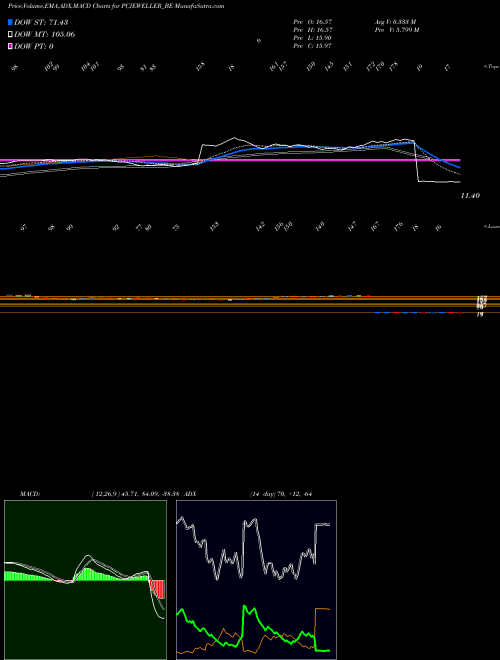Click the 'Avg V: 6.333 M' volume text
This screenshot has width=500, height=660.
[x=396, y=22]
